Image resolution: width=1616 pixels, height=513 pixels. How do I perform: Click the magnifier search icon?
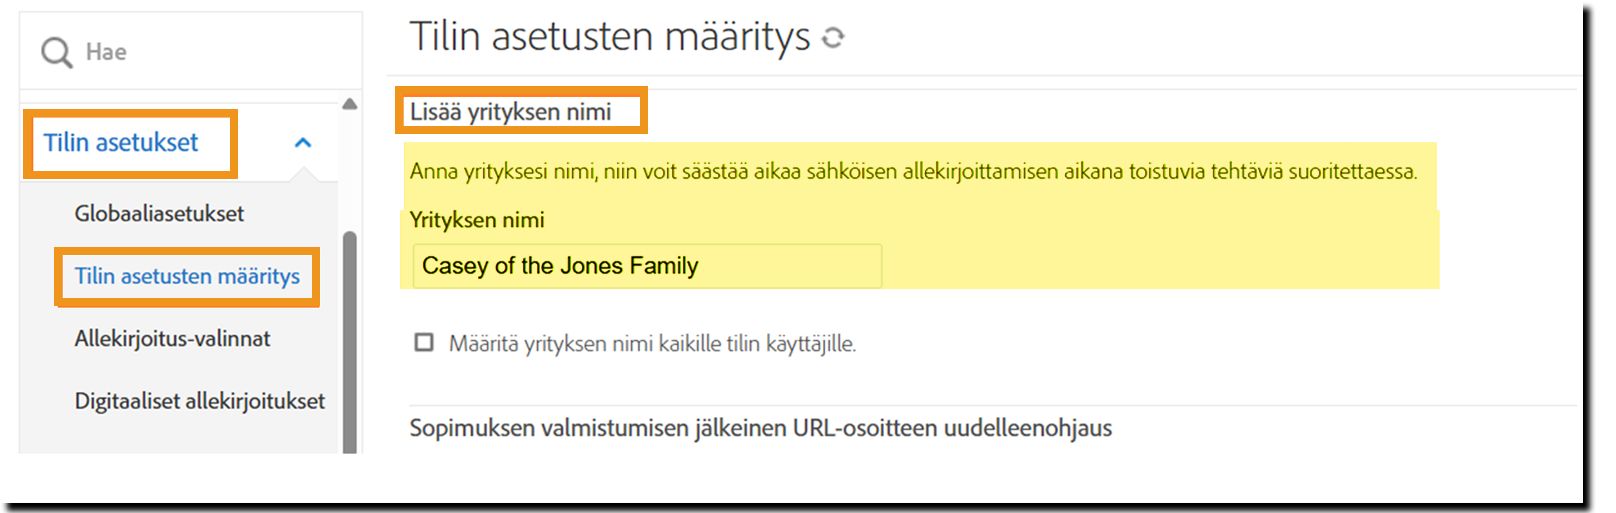(x=57, y=52)
